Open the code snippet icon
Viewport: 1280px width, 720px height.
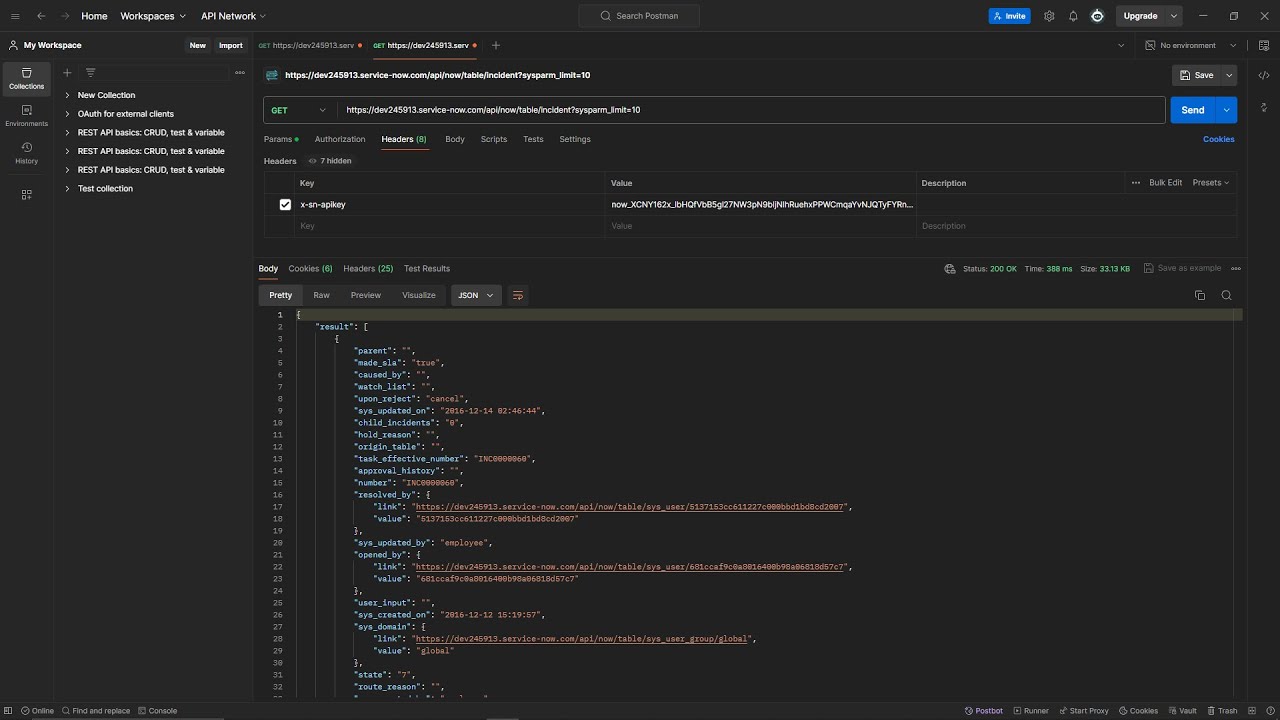click(x=1264, y=75)
